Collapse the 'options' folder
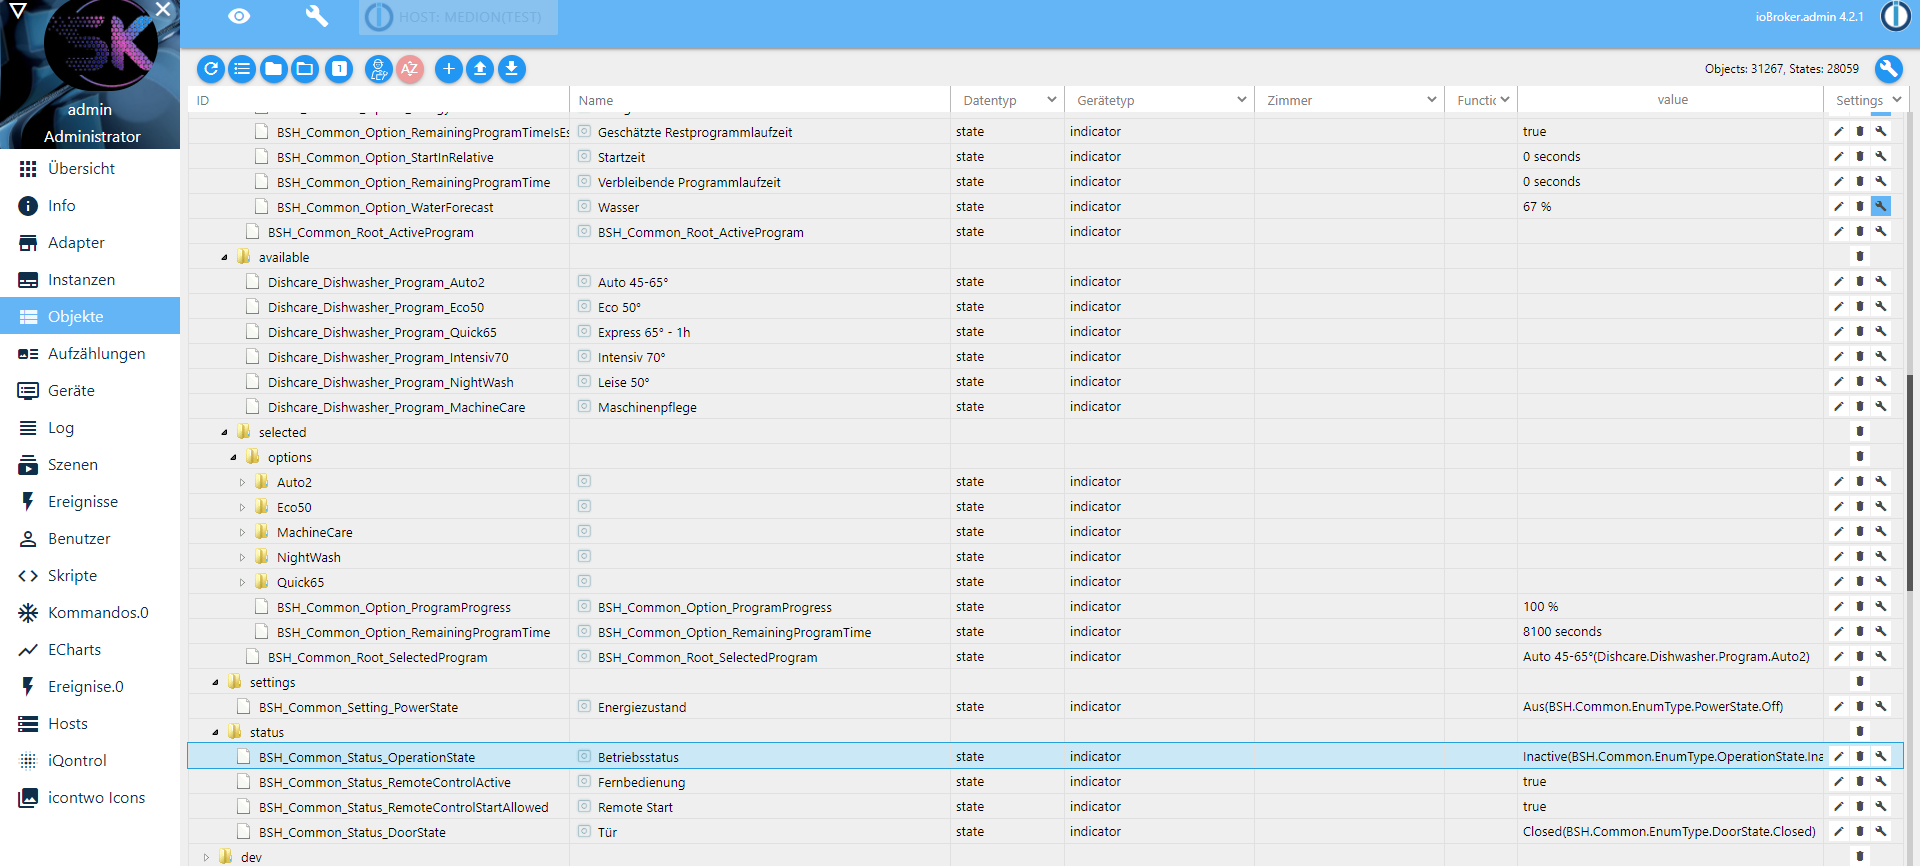The width and height of the screenshot is (1920, 866). [x=233, y=458]
